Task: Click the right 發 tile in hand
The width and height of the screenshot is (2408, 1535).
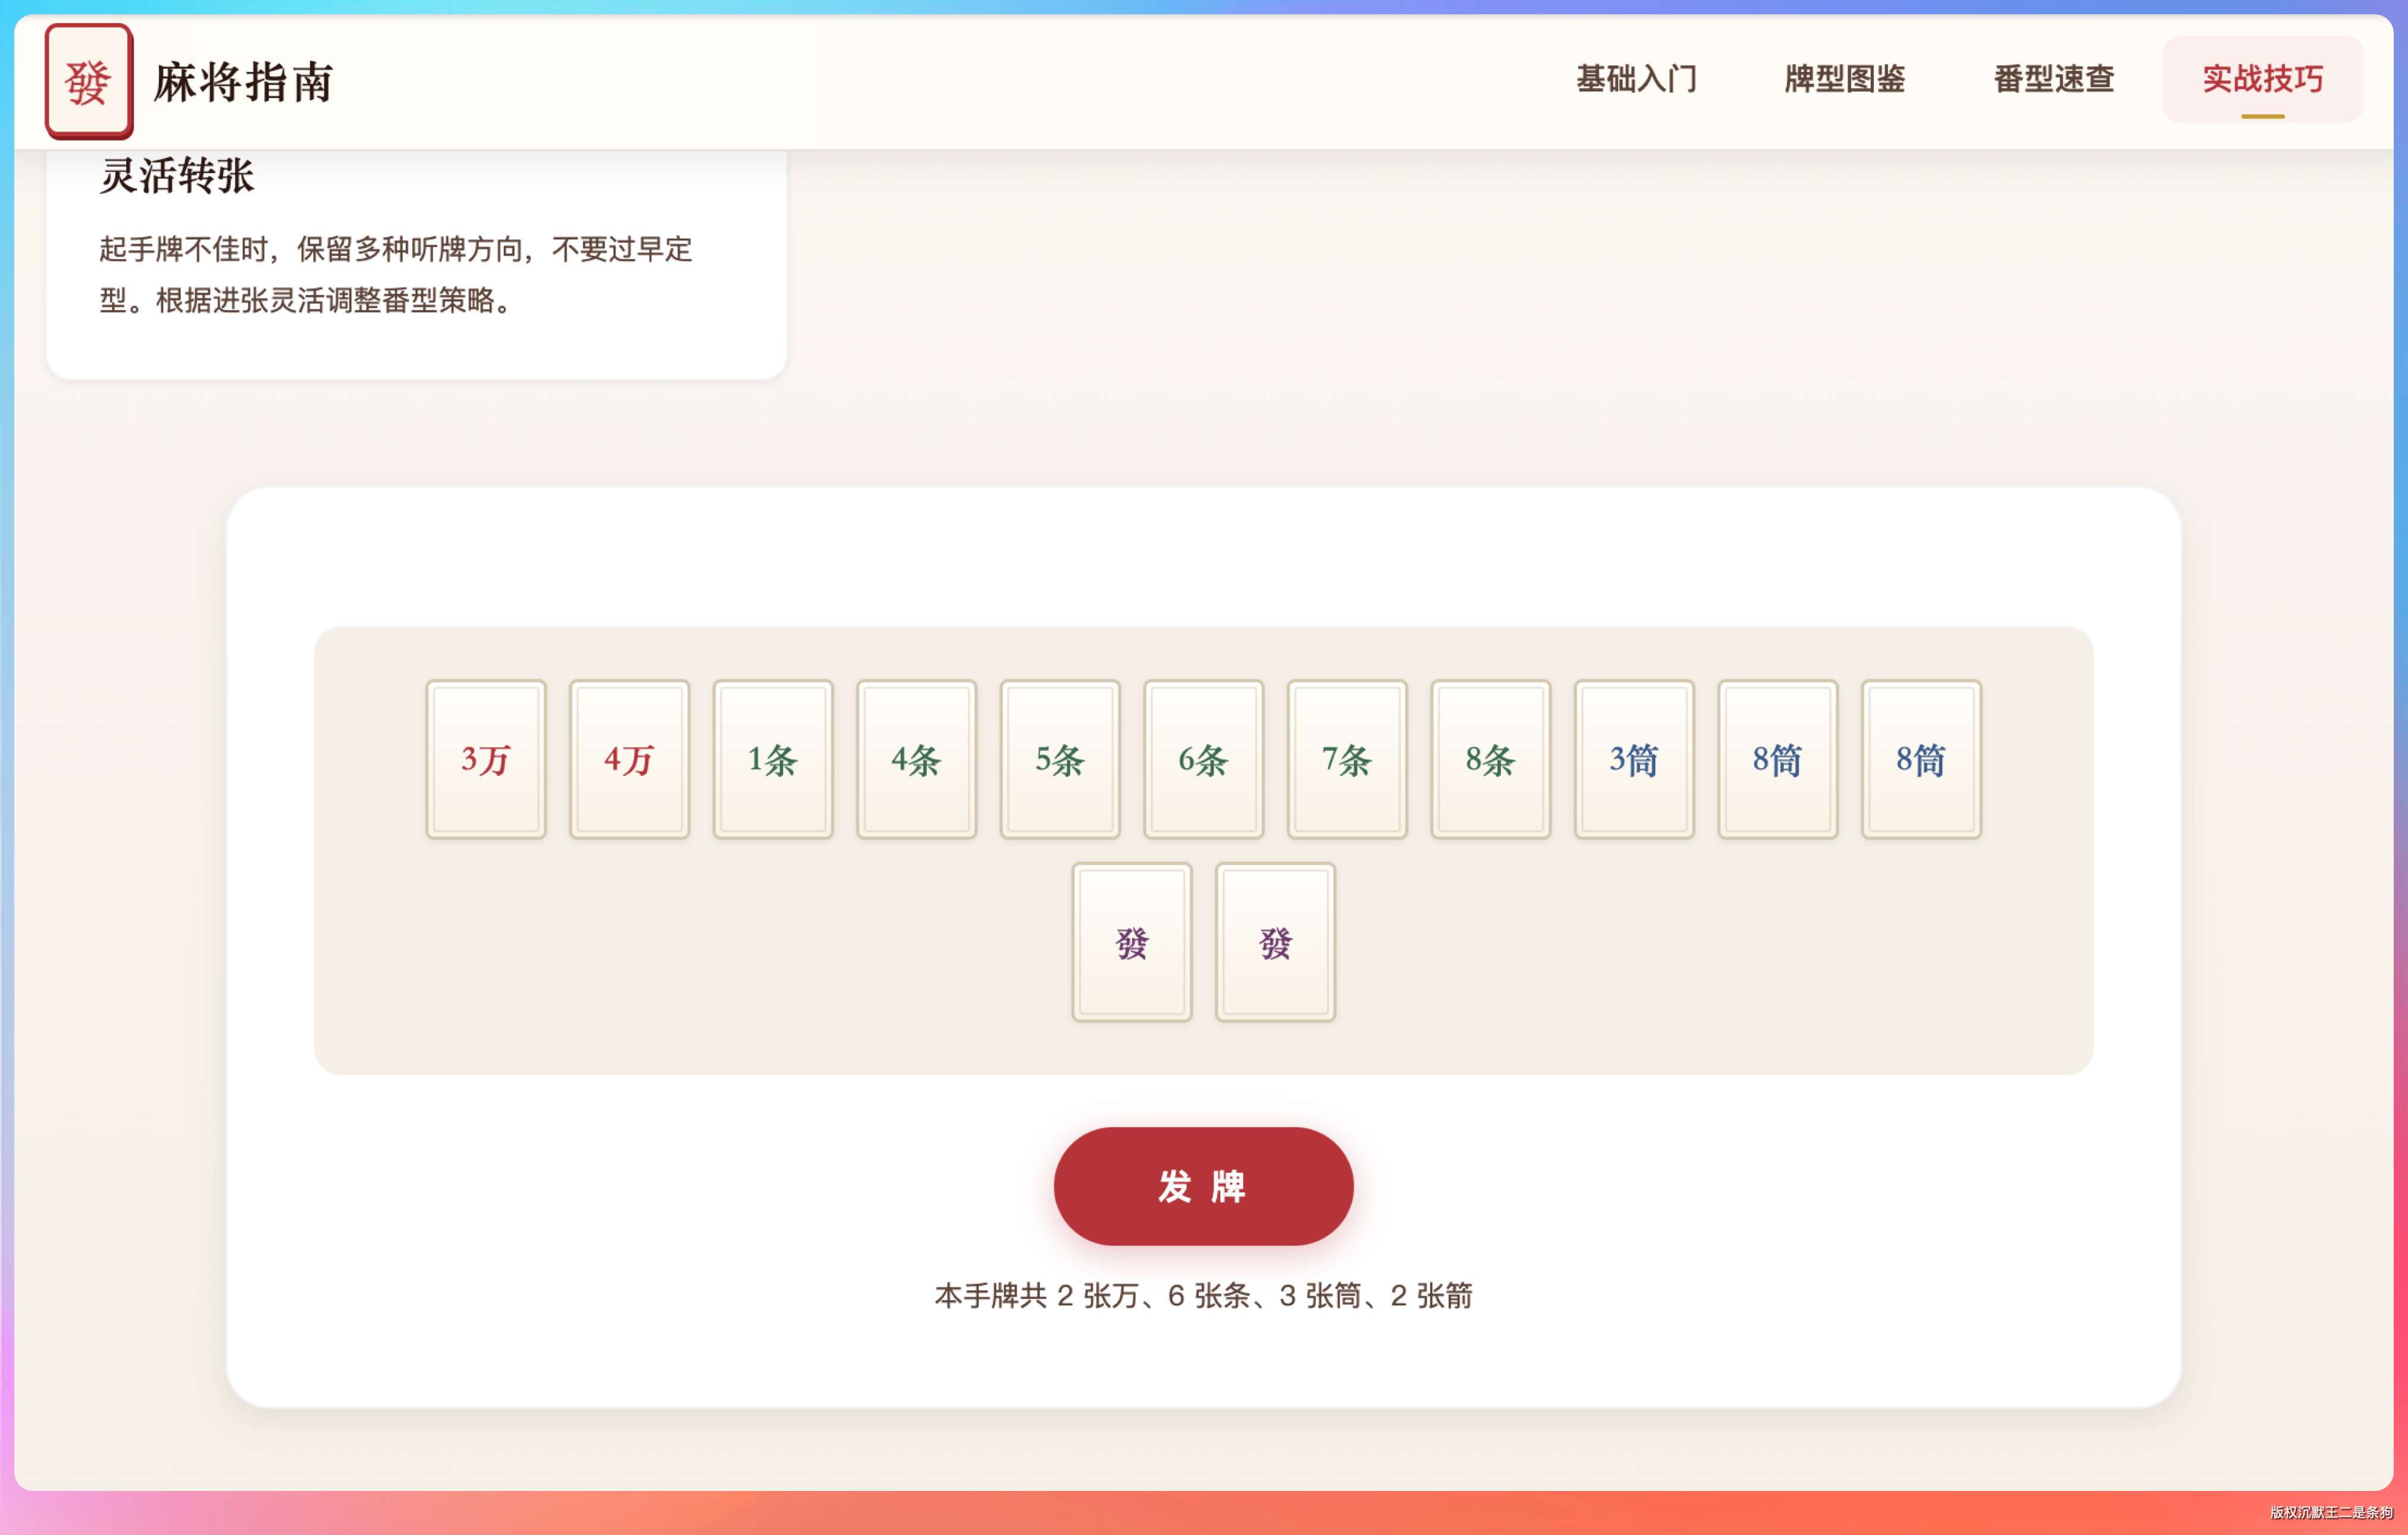Action: coord(1275,942)
